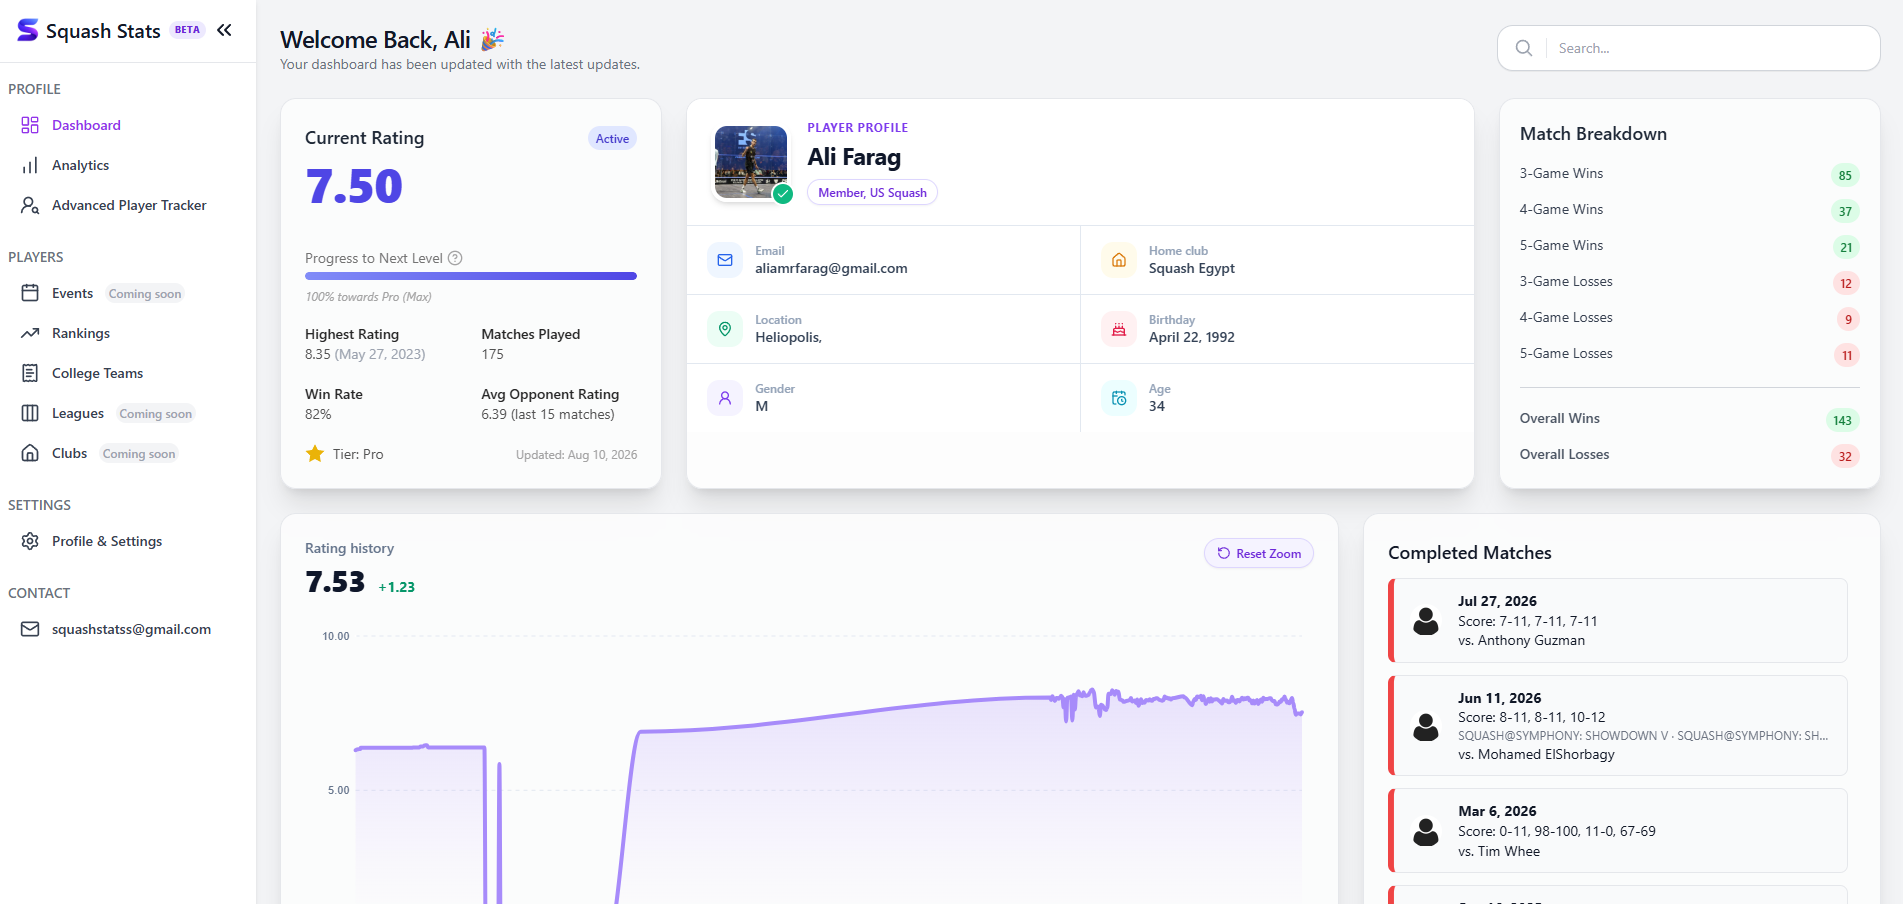The image size is (1903, 904).
Task: Click the Advanced Player Tracker person-search icon
Action: tap(30, 205)
